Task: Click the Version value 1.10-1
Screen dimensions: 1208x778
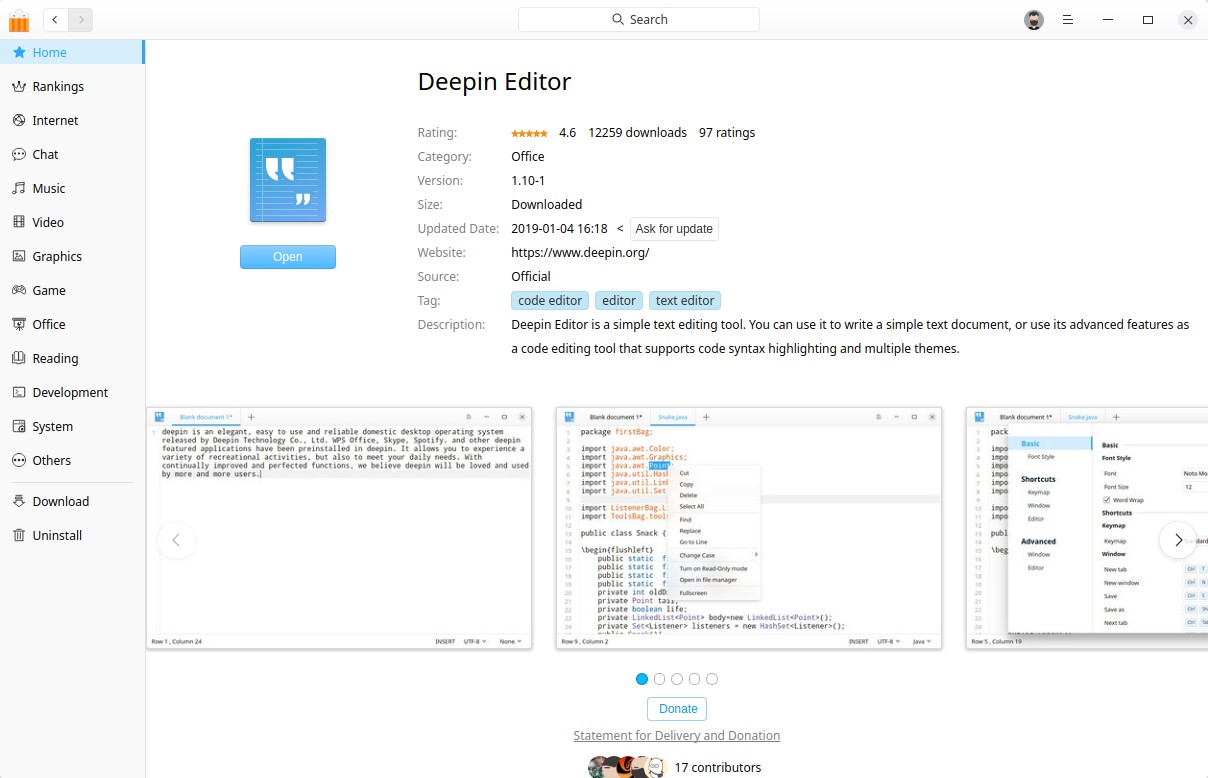Action: tap(528, 180)
